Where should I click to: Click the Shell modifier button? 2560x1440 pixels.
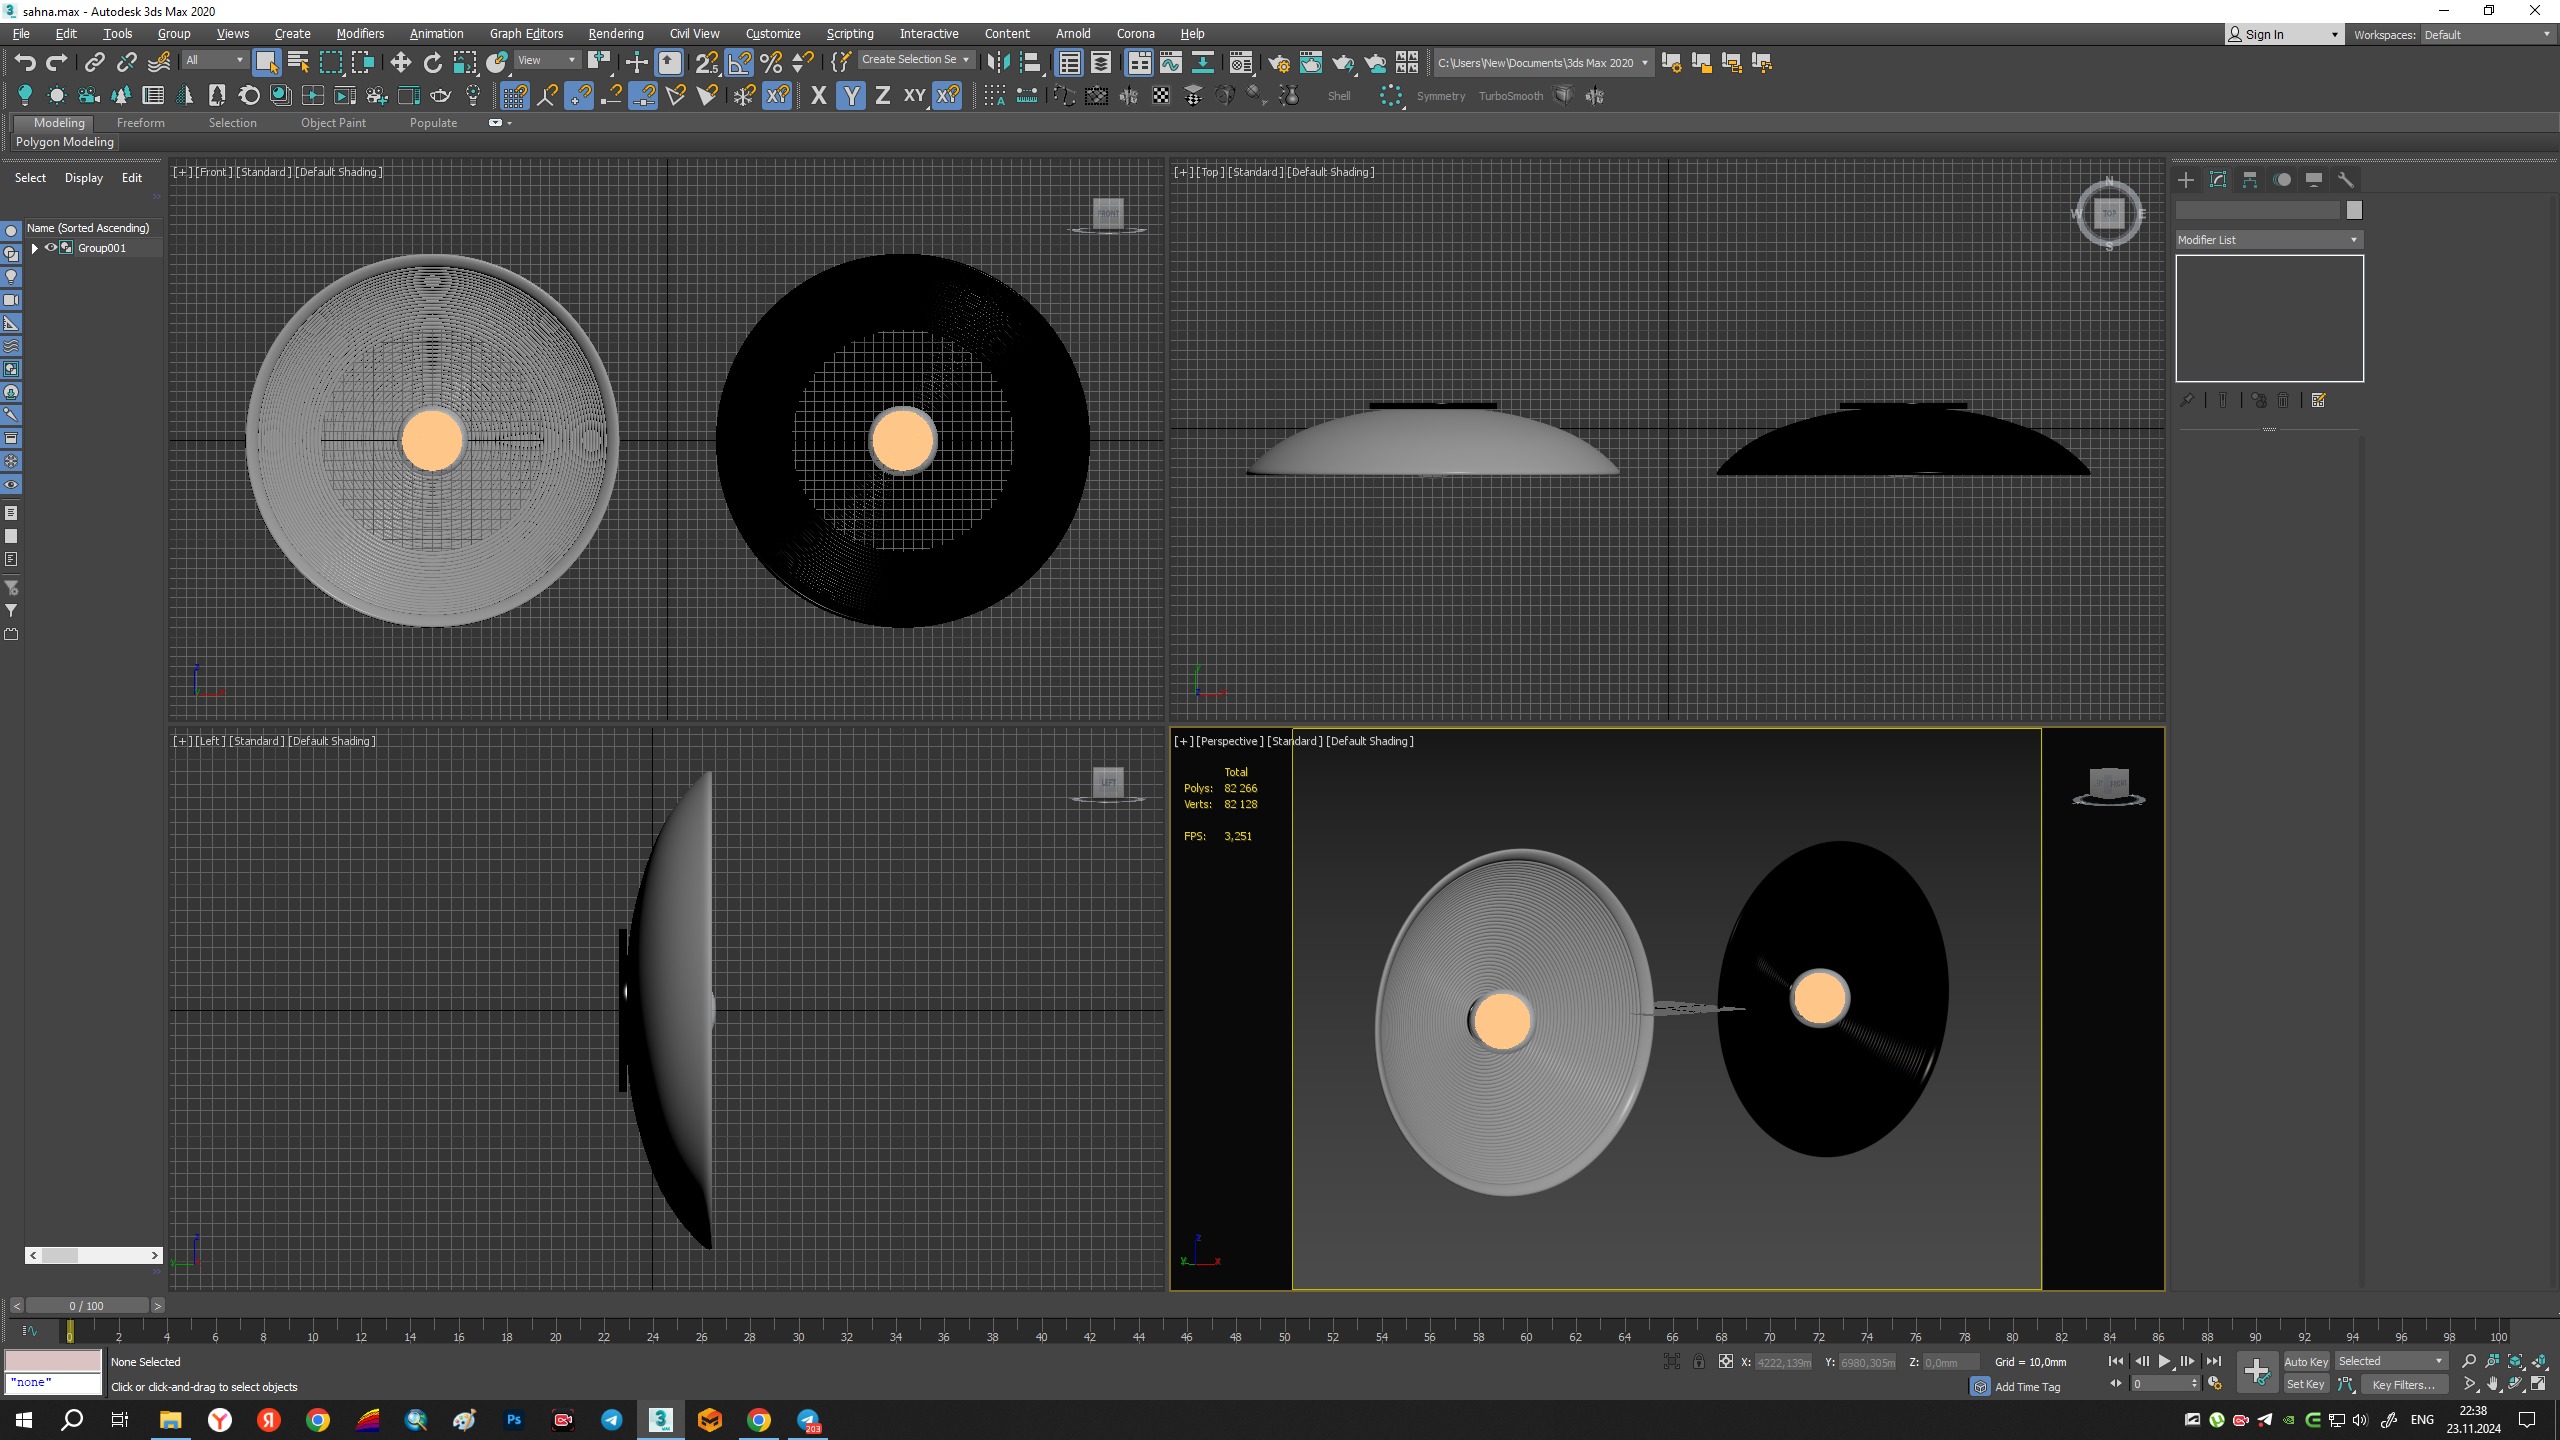pos(1339,96)
